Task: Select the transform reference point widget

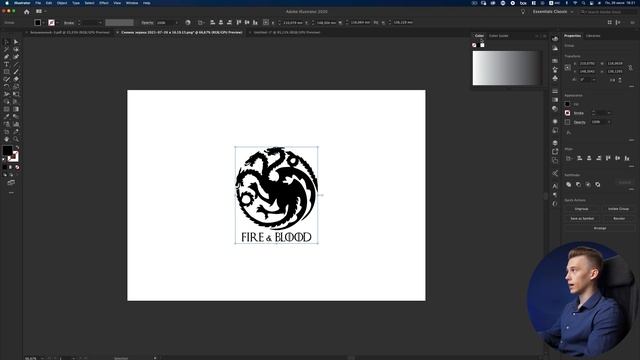Action: (568, 67)
